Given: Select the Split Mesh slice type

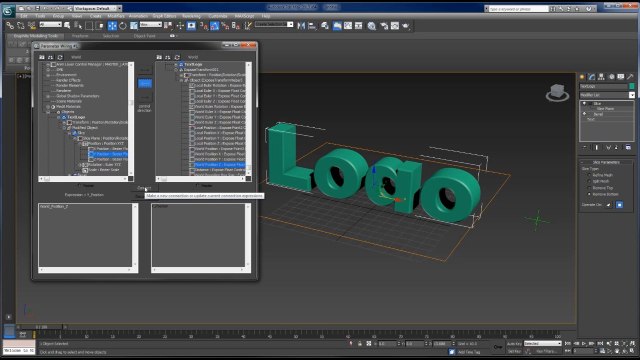Looking at the screenshot, I should click(x=589, y=181).
